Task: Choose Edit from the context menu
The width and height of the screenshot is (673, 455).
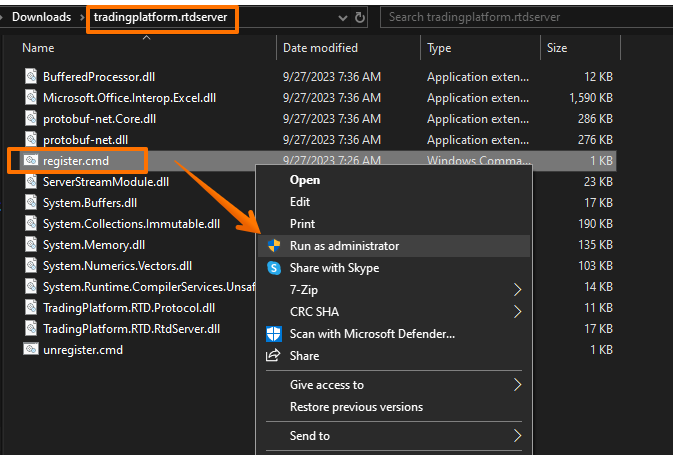Action: point(299,202)
